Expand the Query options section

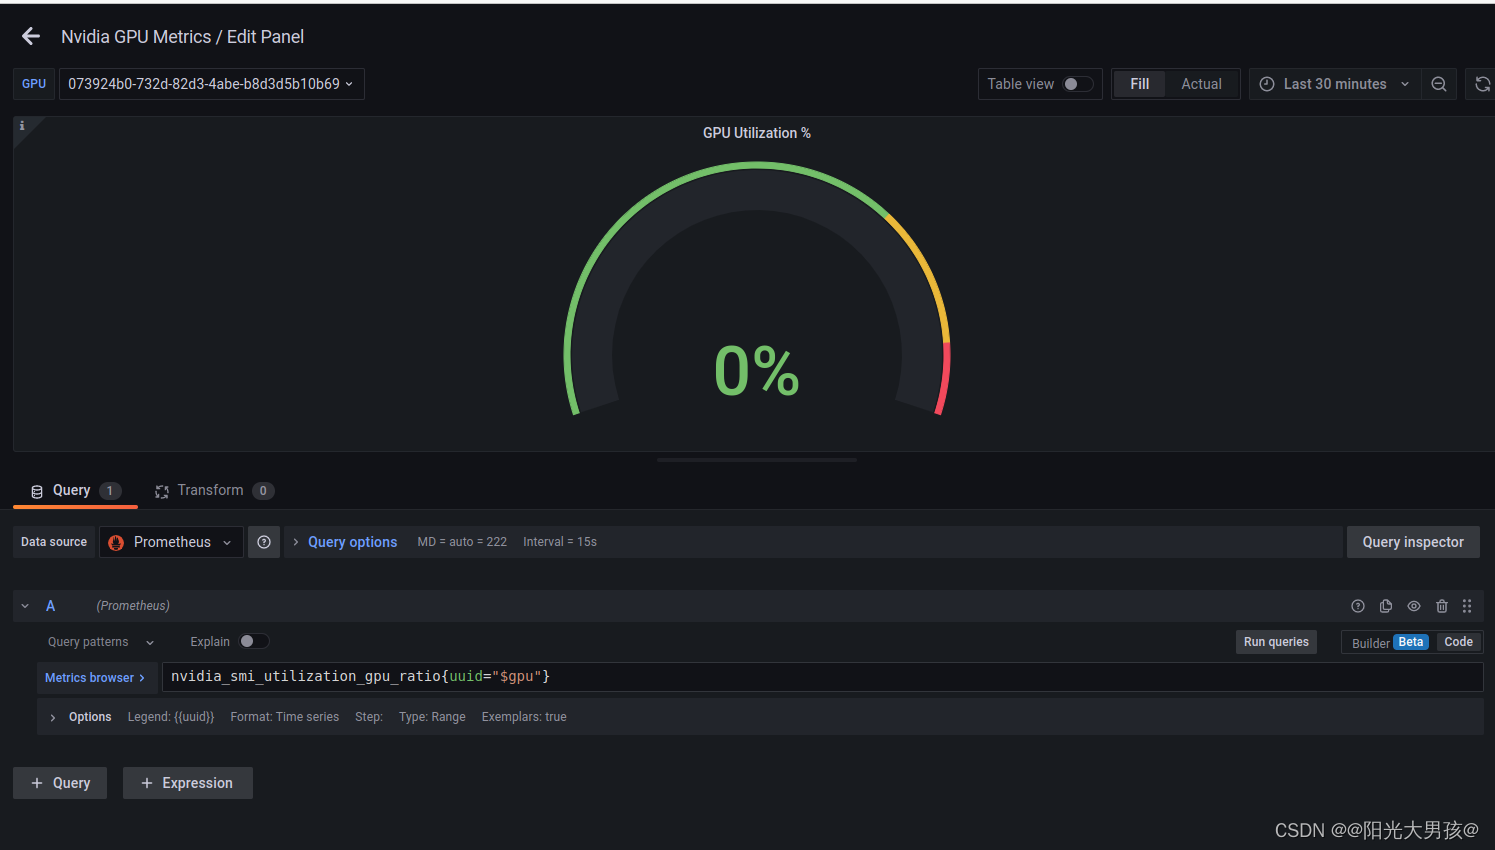(x=352, y=541)
